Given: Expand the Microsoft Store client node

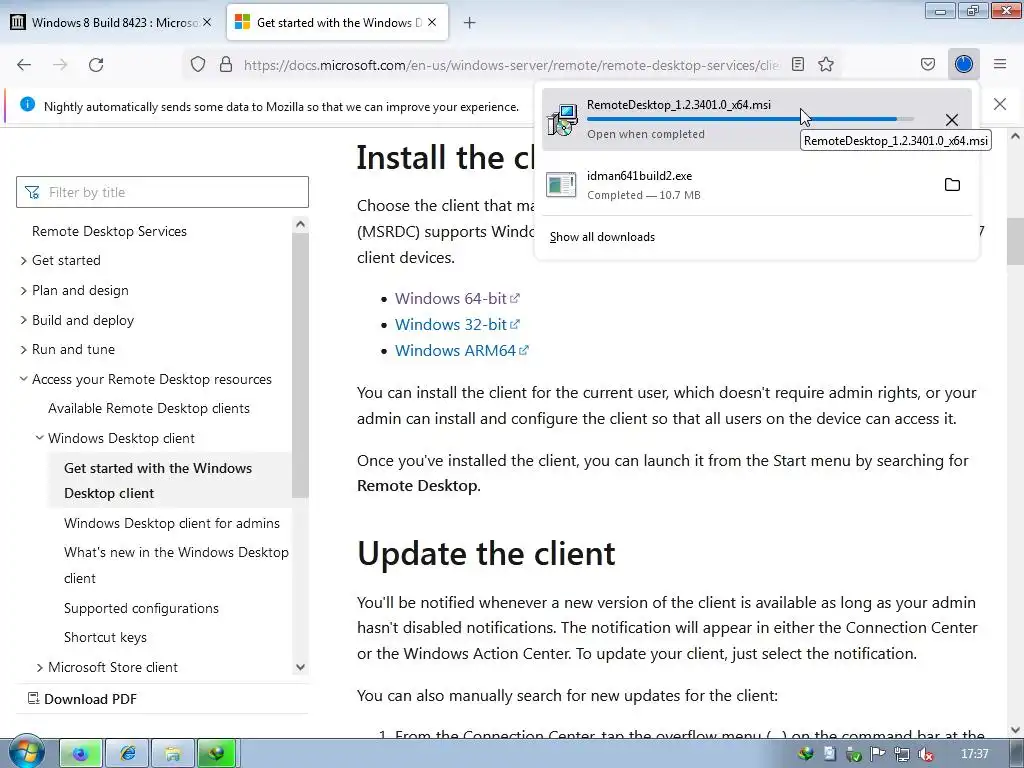Looking at the screenshot, I should point(39,667).
